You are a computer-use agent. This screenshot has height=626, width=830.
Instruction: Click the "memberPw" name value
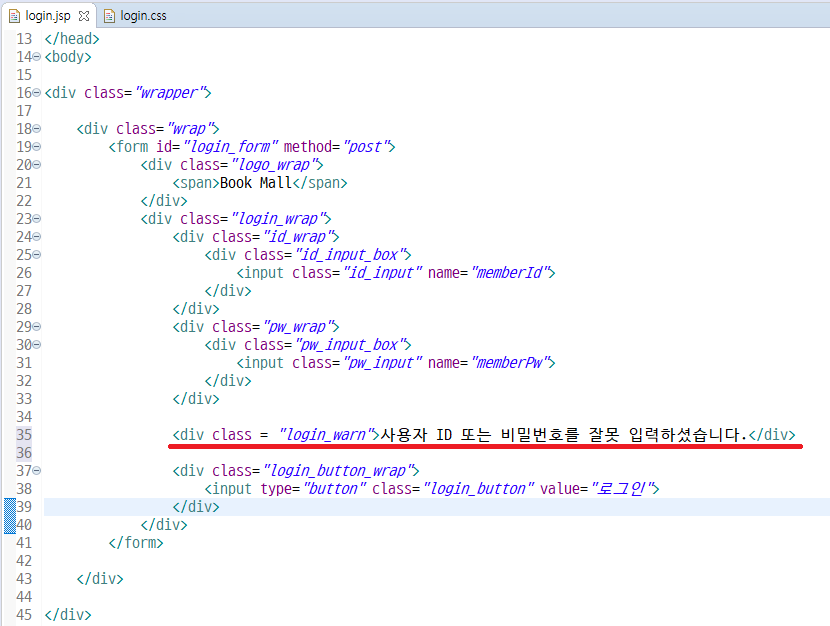tap(510, 363)
